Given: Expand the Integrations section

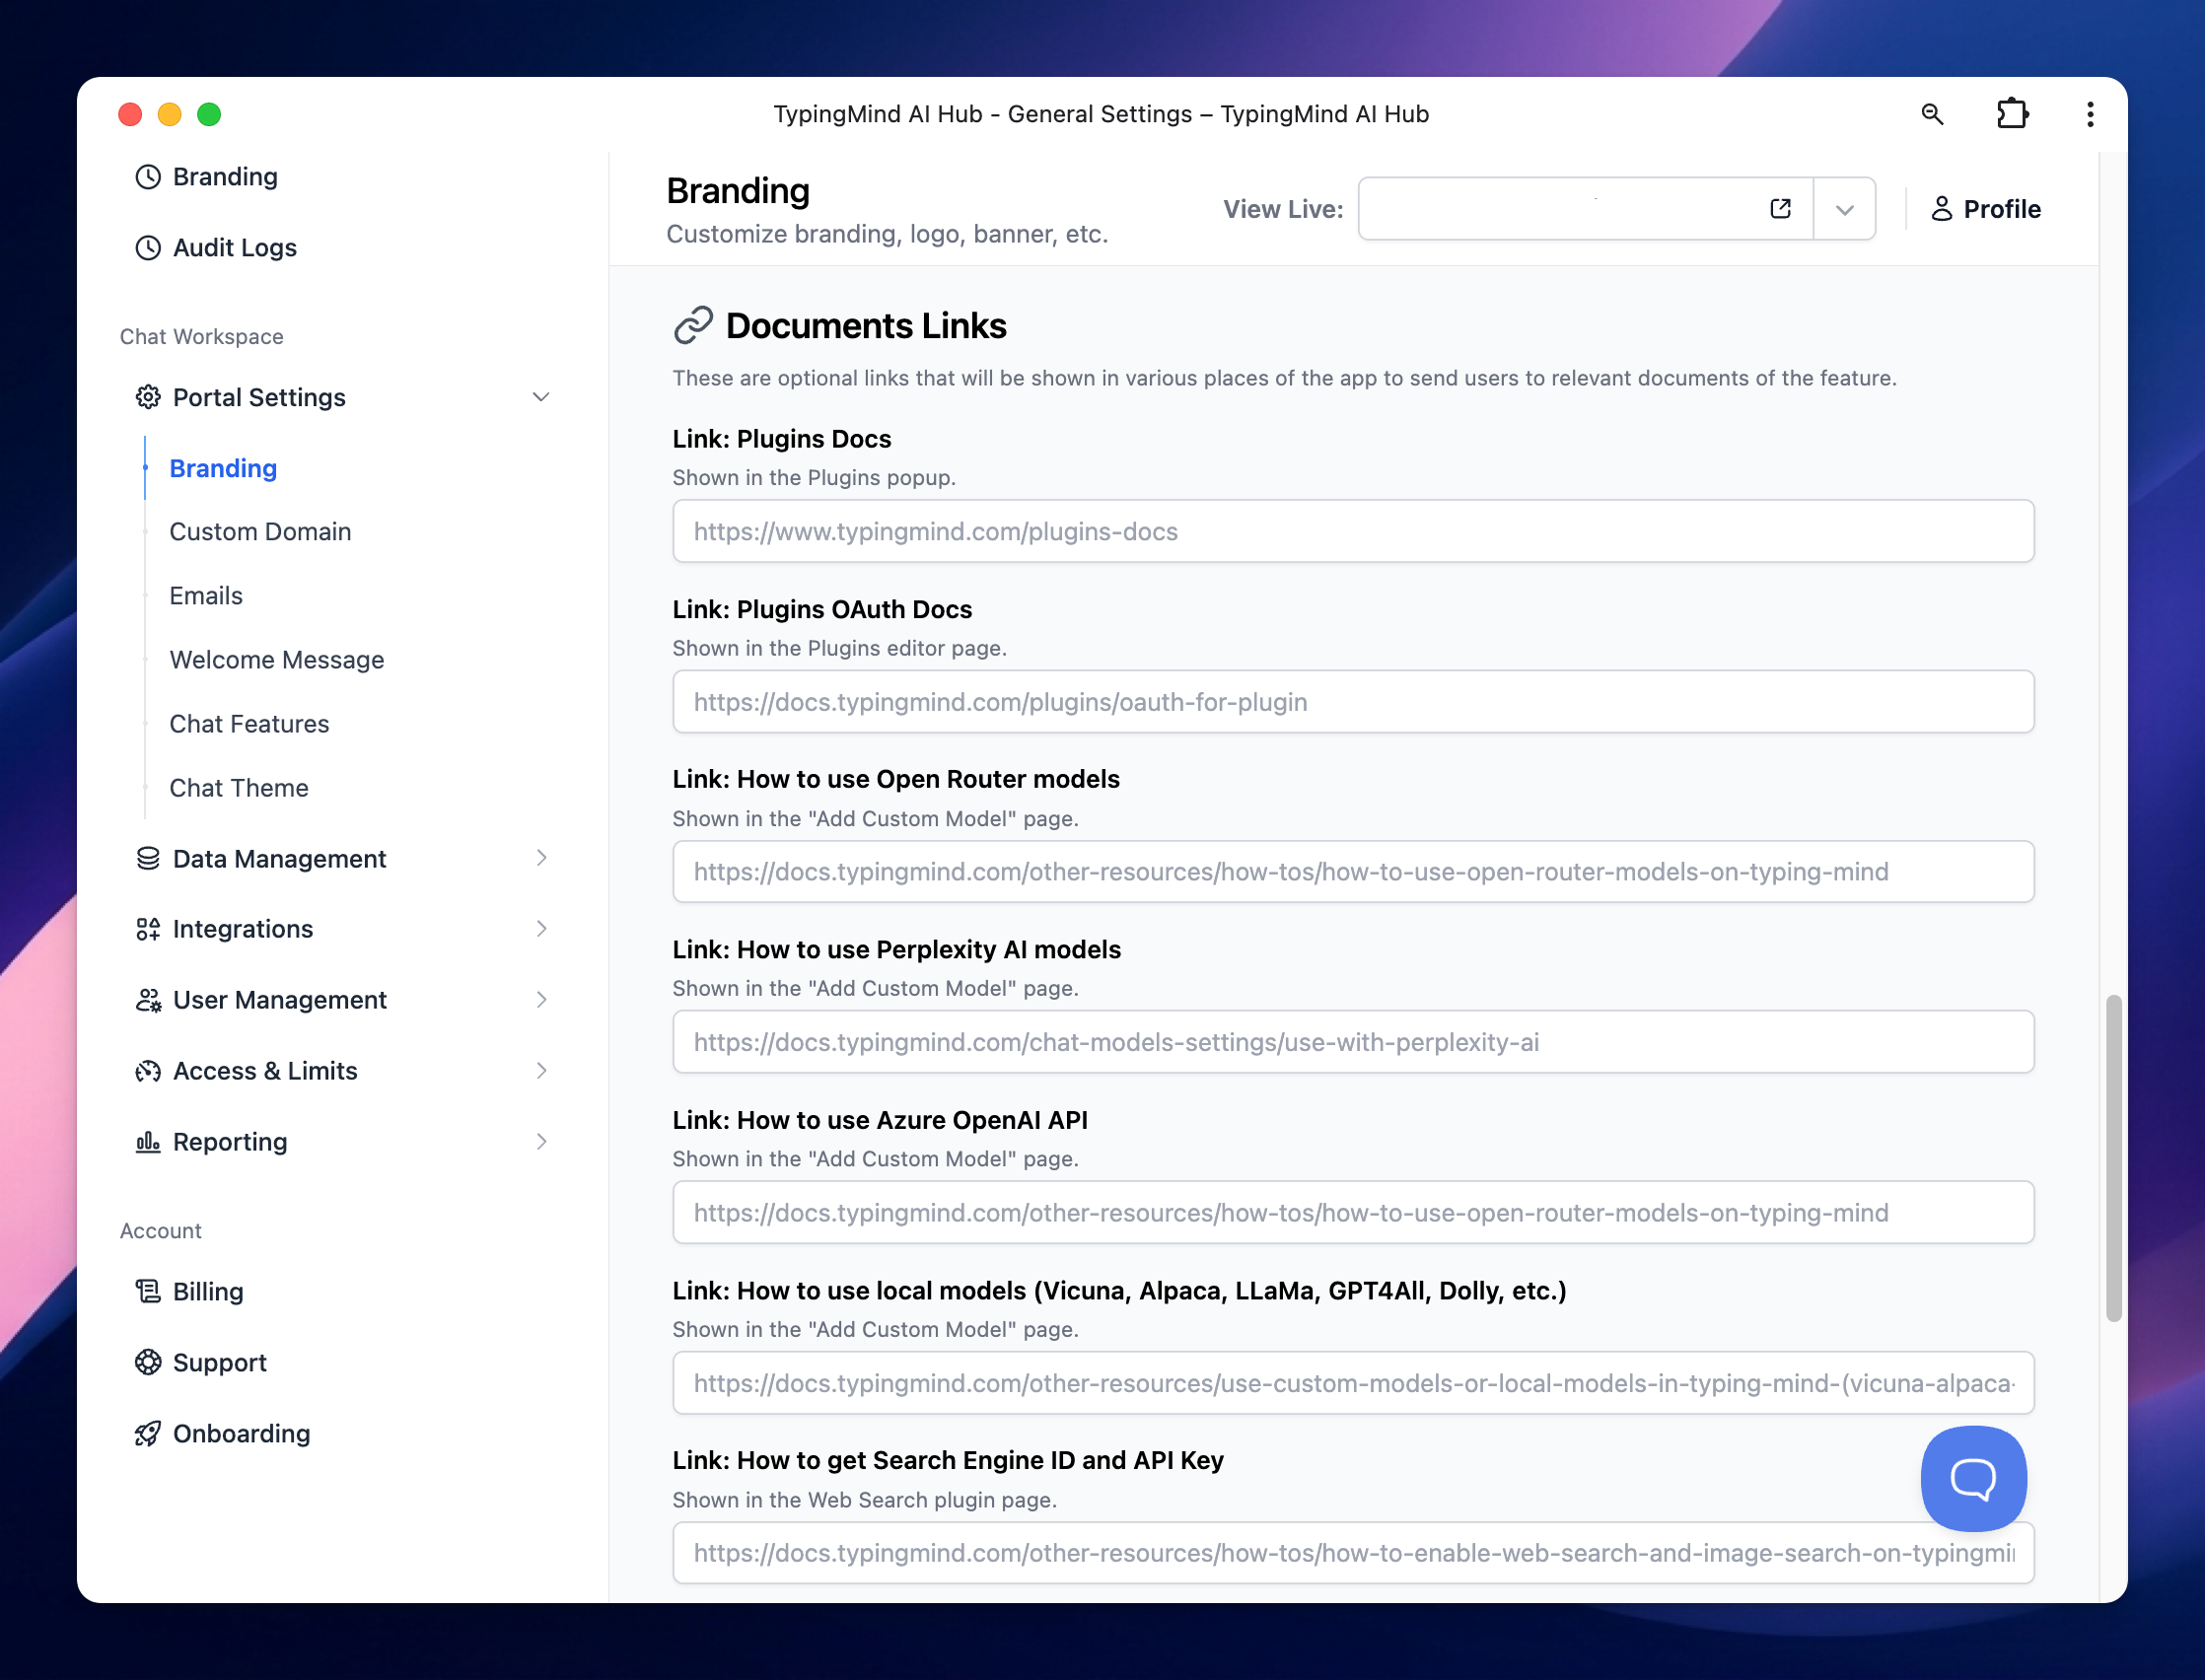Looking at the screenshot, I should coord(541,929).
